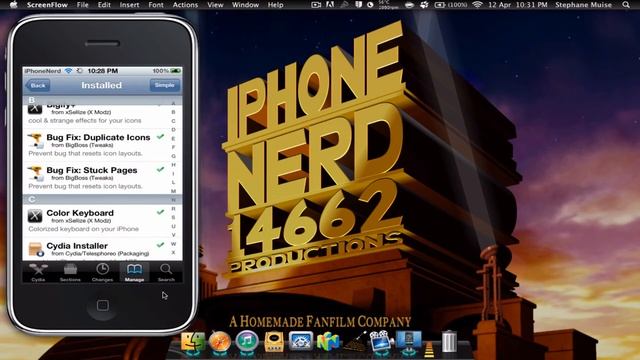Tap the Color Keyboard package icon
The image size is (640, 360).
(35, 216)
